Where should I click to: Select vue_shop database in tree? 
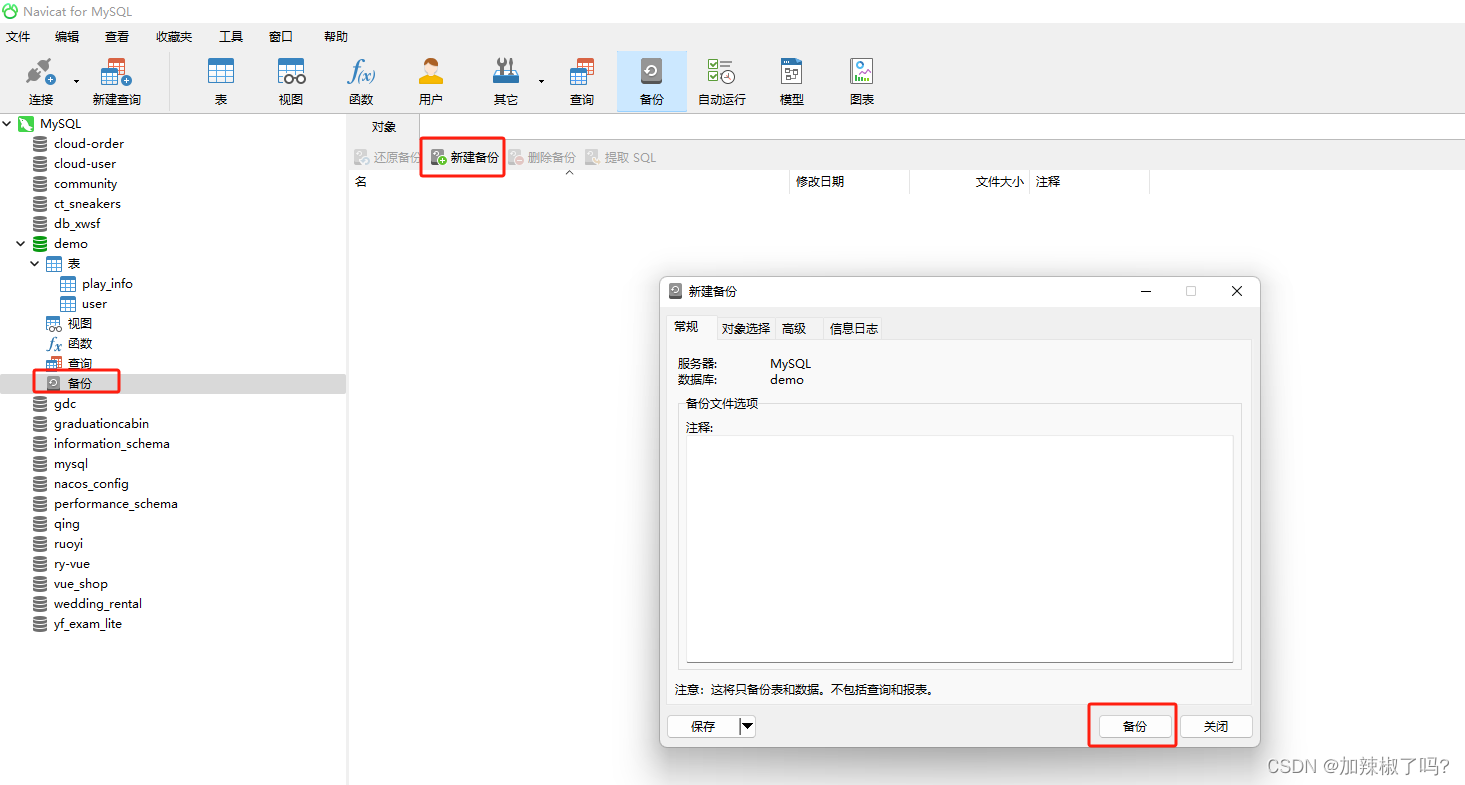(x=80, y=583)
